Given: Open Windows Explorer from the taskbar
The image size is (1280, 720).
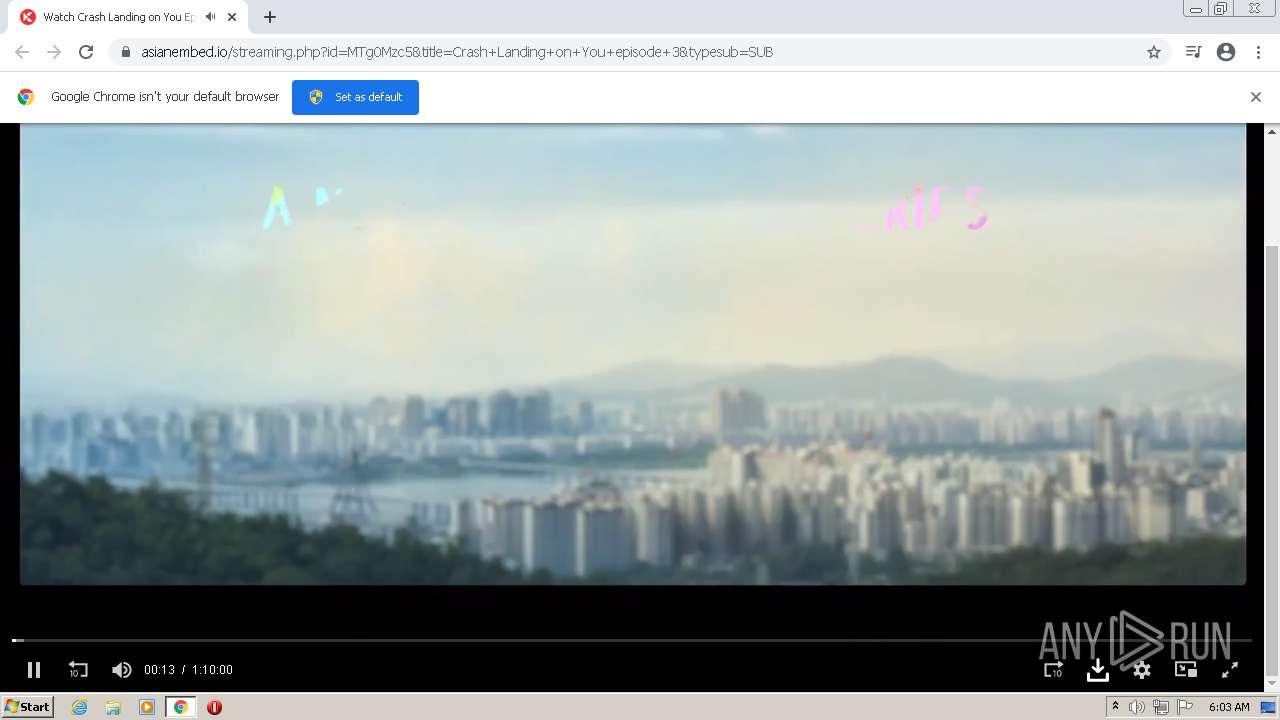Looking at the screenshot, I should 113,707.
